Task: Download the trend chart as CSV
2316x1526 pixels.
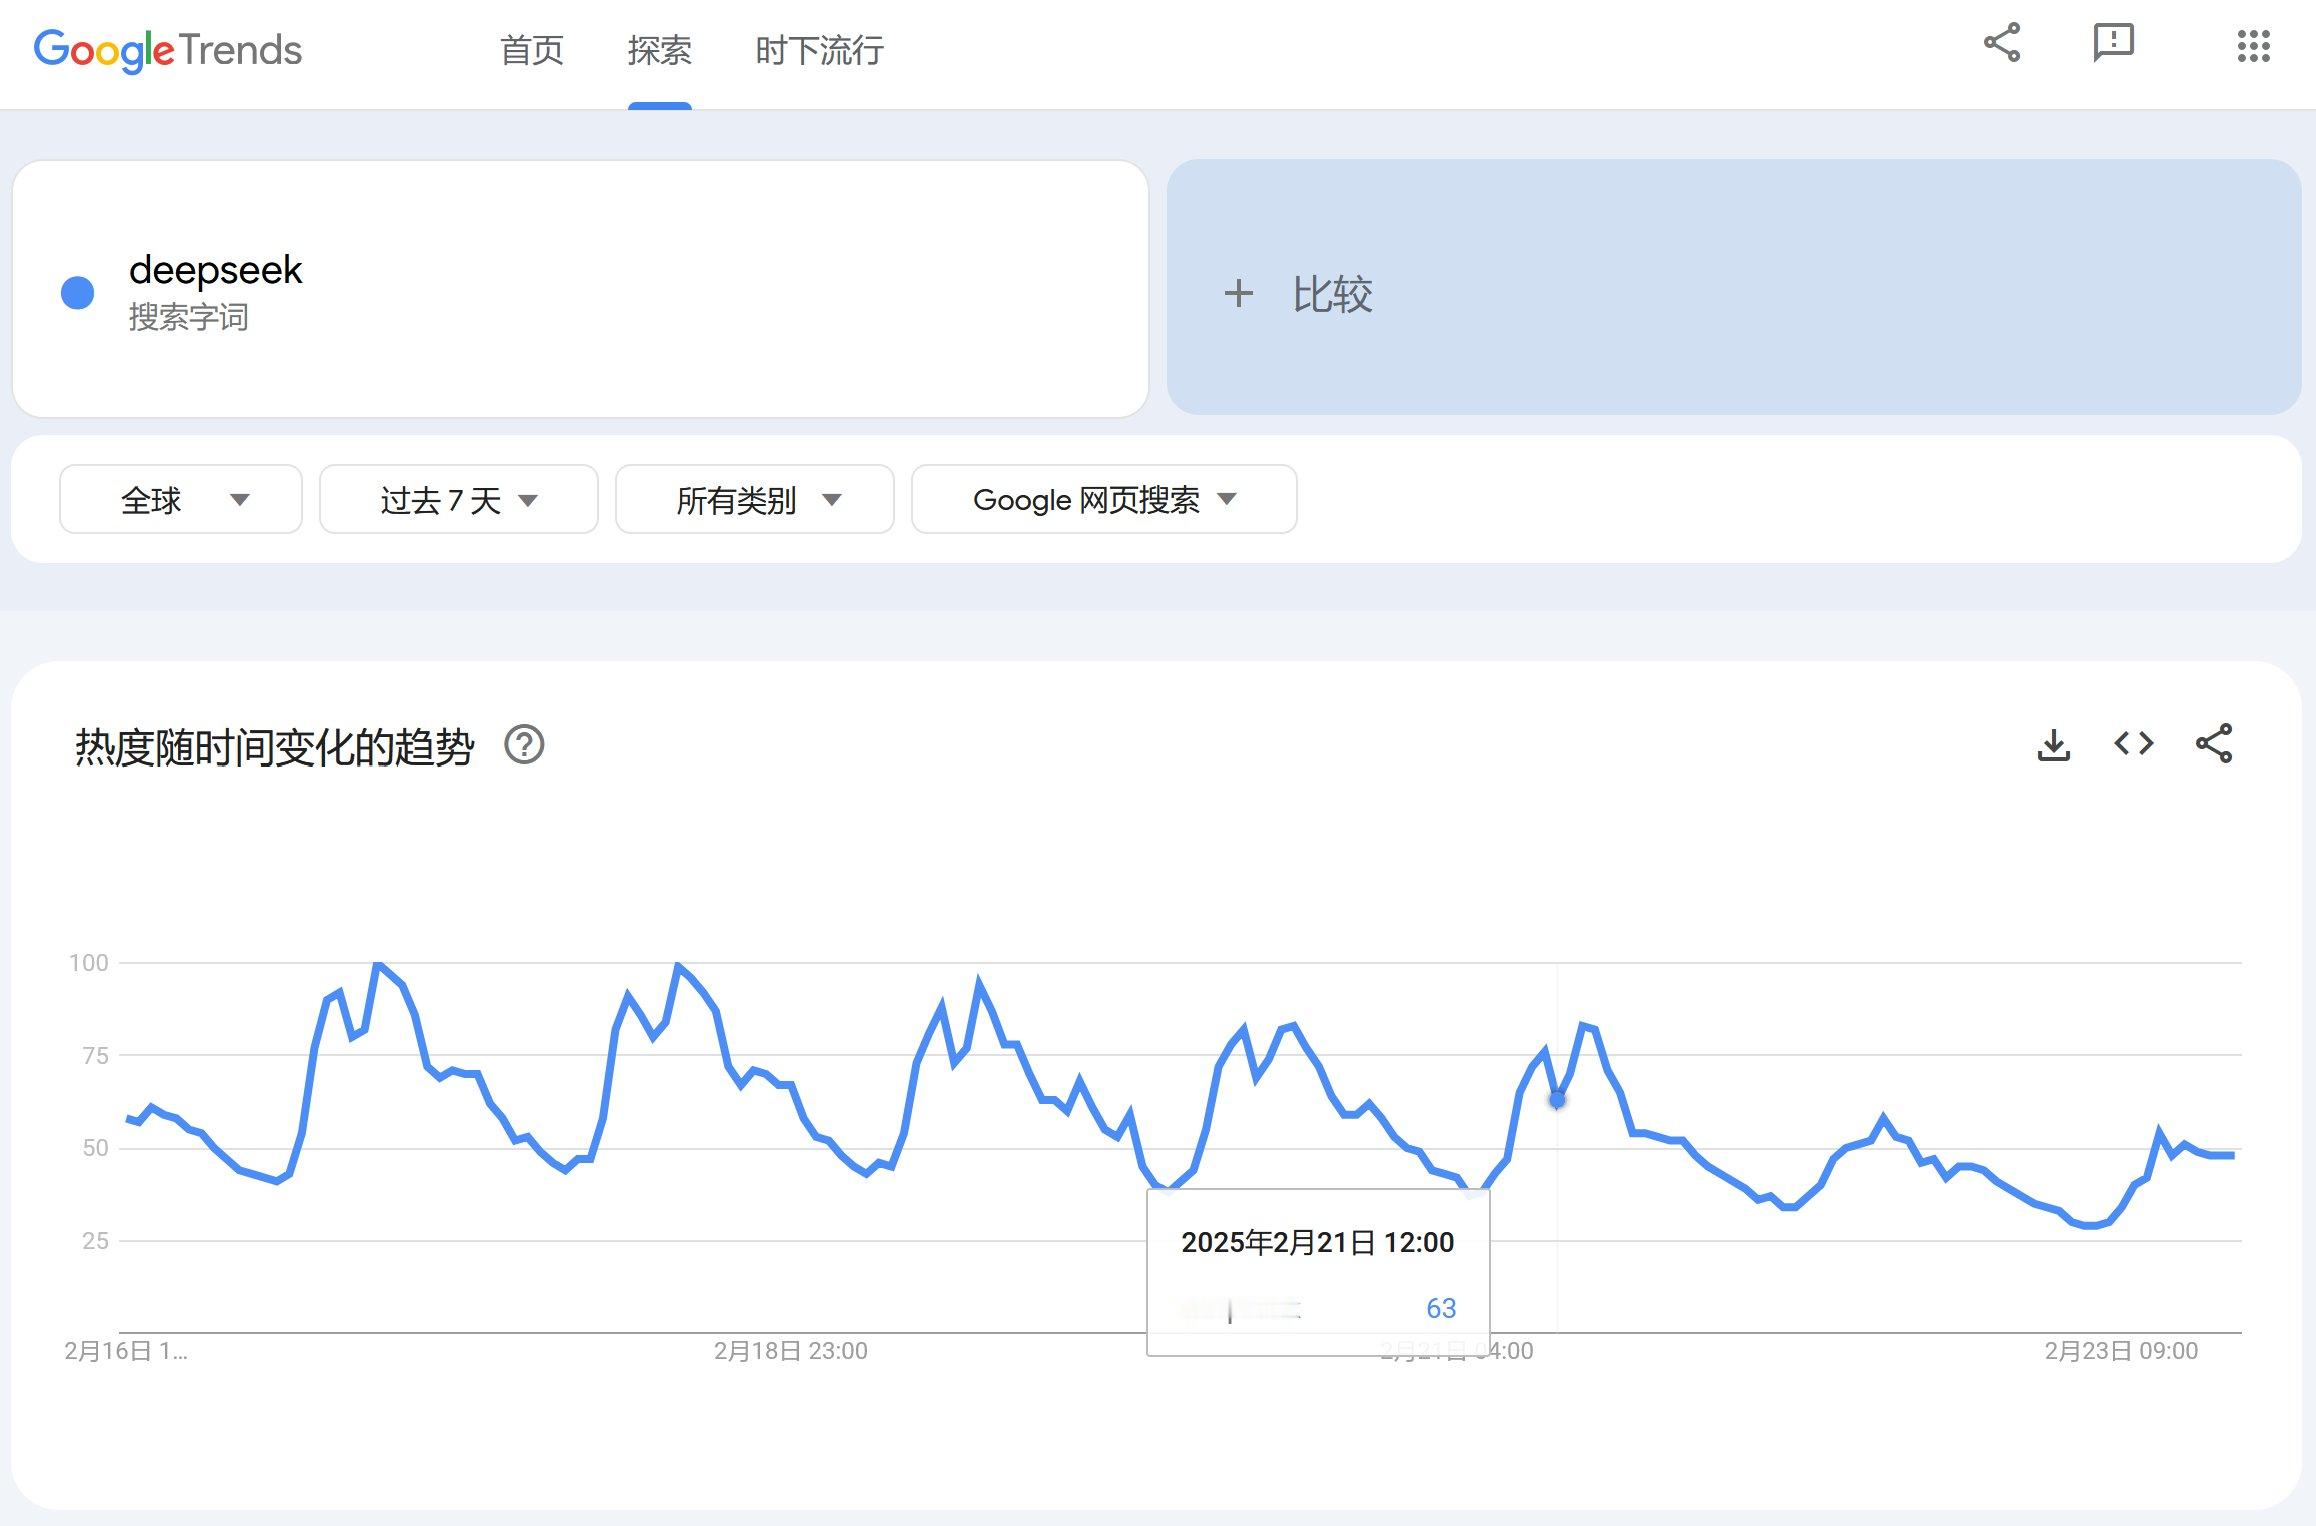Action: point(2054,744)
